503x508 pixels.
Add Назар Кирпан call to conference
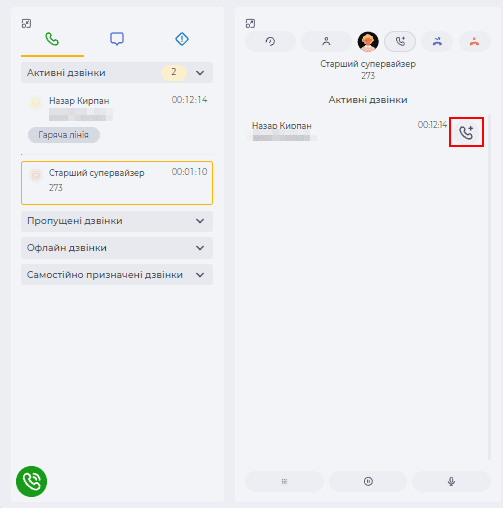466,132
